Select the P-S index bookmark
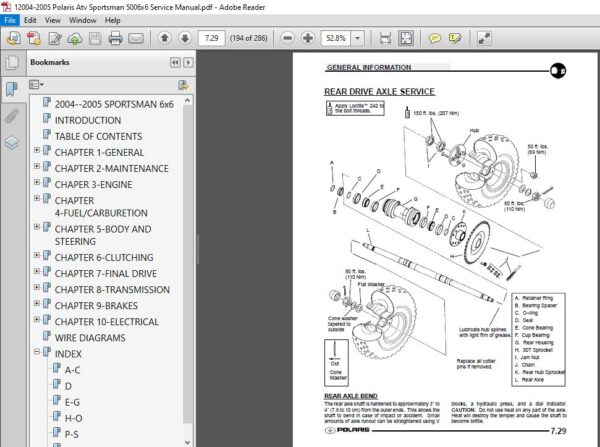 pos(72,434)
